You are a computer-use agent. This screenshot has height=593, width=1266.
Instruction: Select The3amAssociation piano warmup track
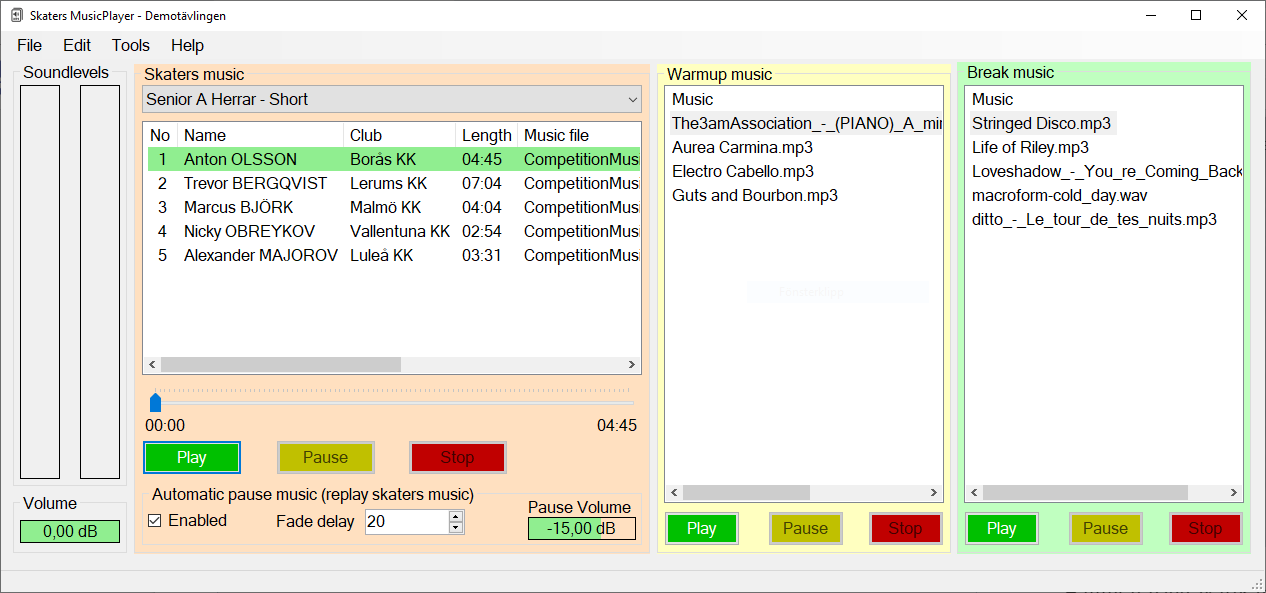pos(806,123)
